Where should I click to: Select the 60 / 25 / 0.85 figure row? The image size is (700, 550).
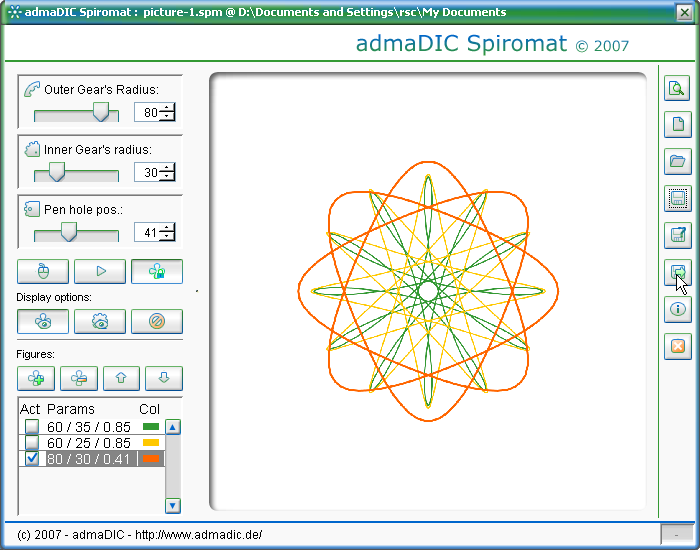pos(92,442)
